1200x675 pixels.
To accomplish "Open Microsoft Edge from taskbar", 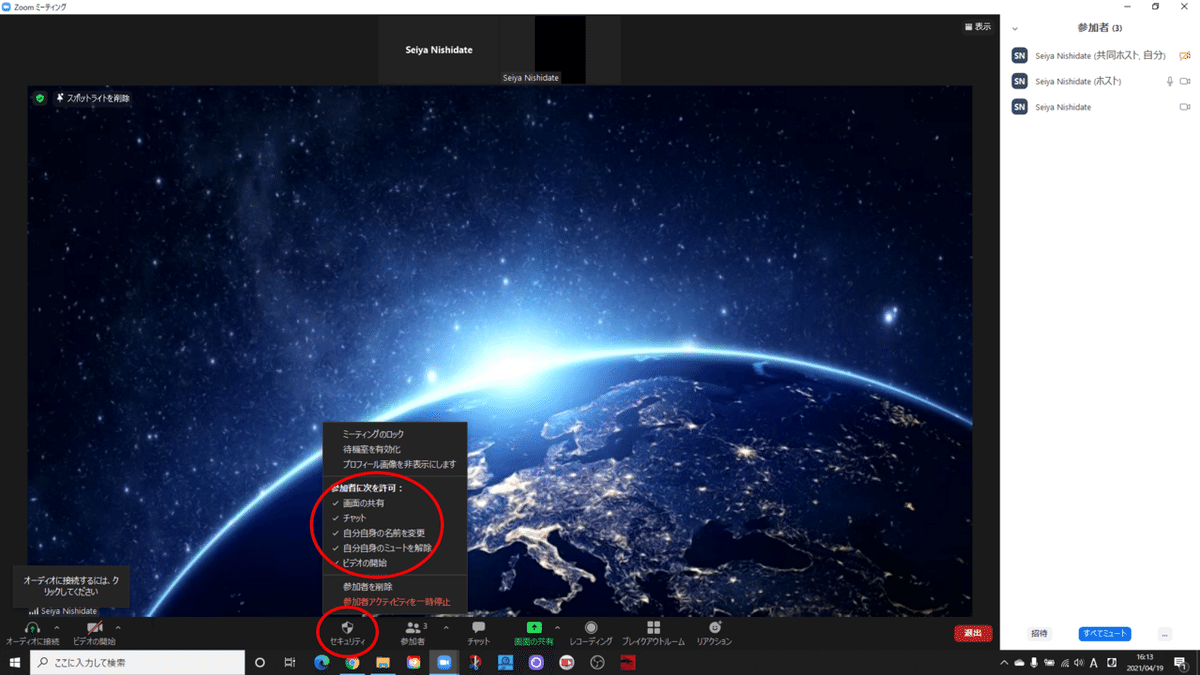I will point(322,662).
